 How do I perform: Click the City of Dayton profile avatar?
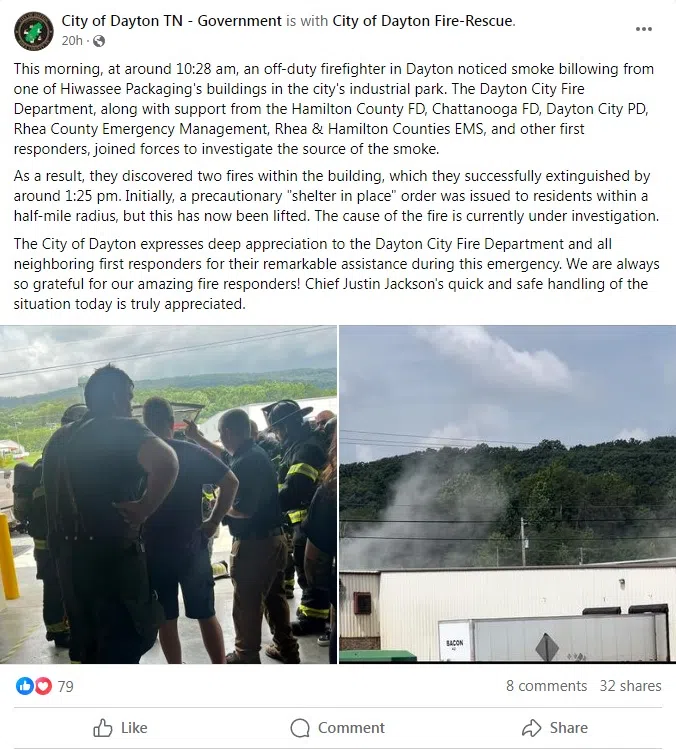[x=33, y=32]
